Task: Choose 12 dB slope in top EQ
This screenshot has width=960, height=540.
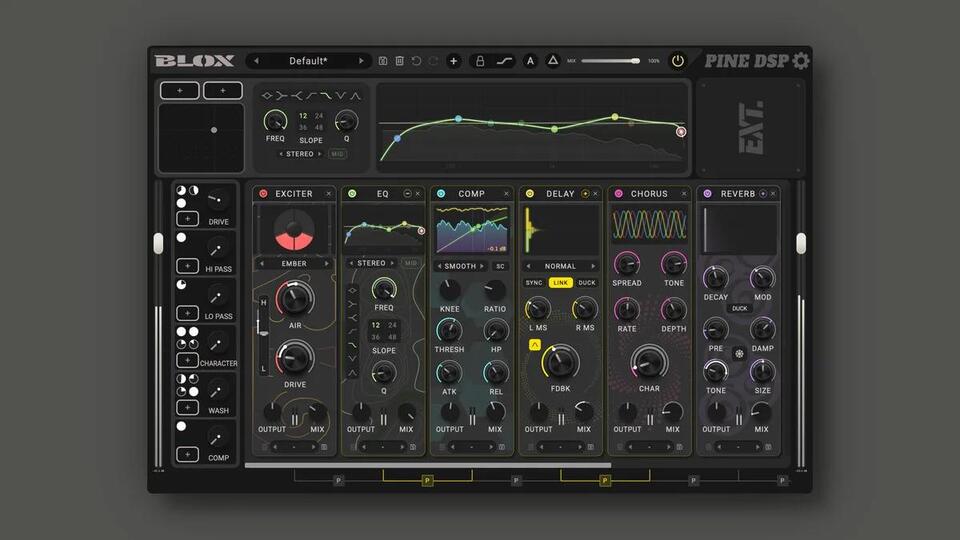Action: [303, 116]
